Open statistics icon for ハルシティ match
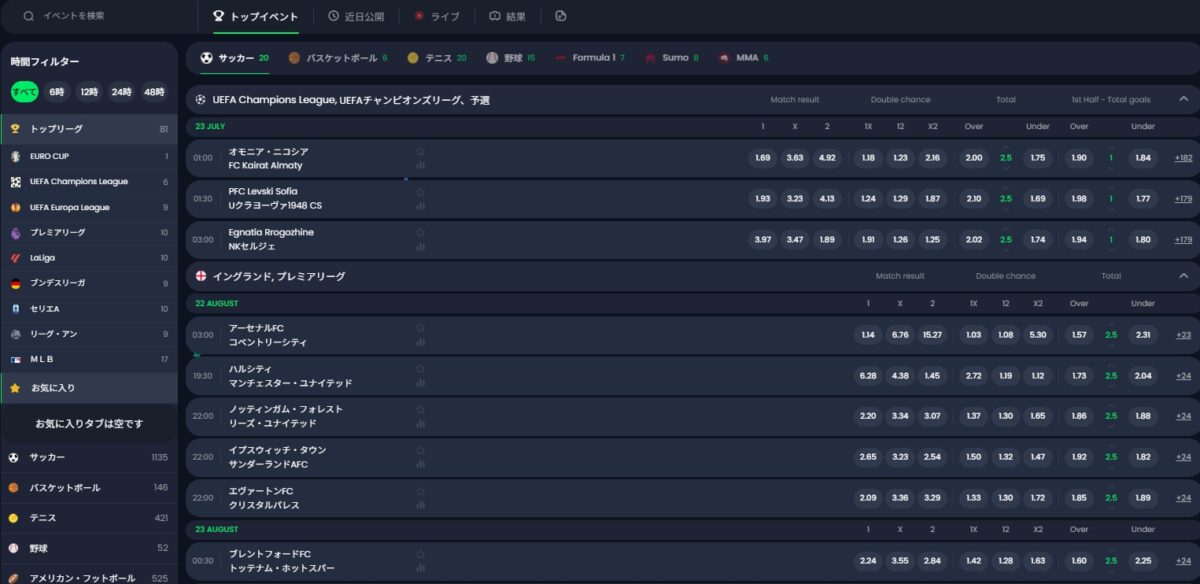This screenshot has height=584, width=1200. tap(420, 383)
